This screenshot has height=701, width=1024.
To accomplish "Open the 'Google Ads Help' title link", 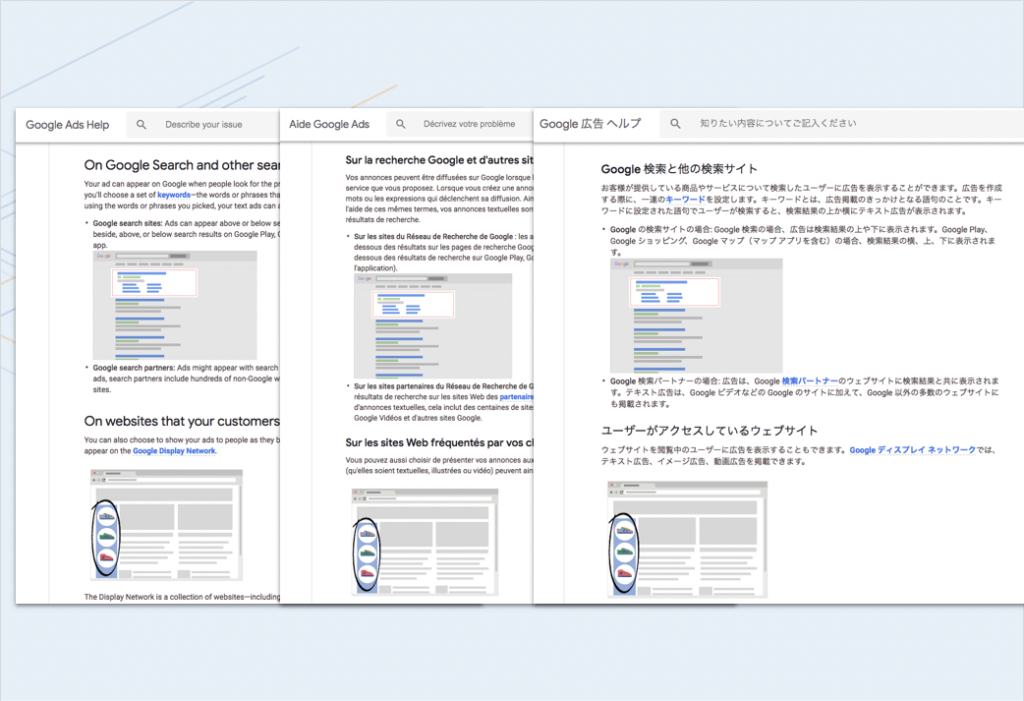I will [x=67, y=125].
